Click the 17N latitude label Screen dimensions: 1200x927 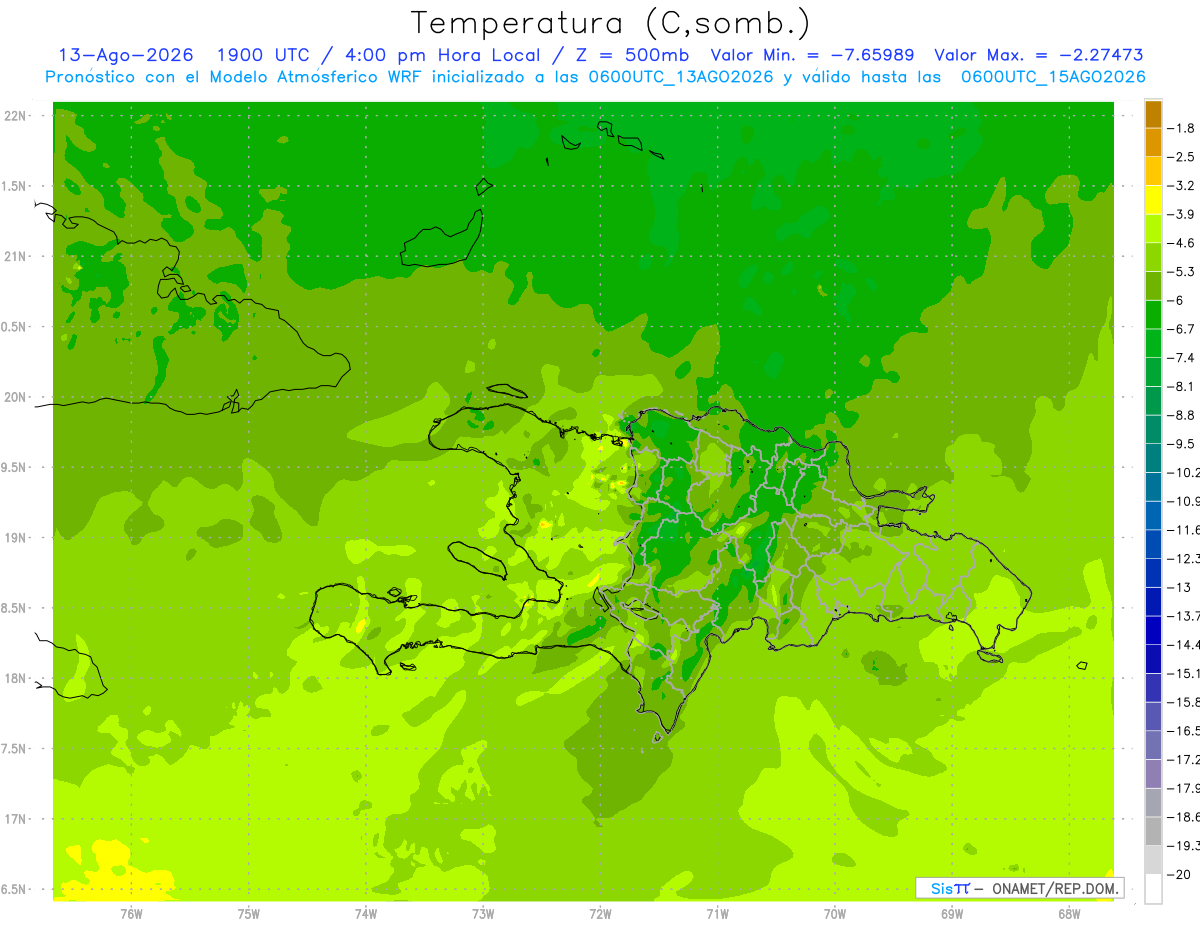pos(16,819)
